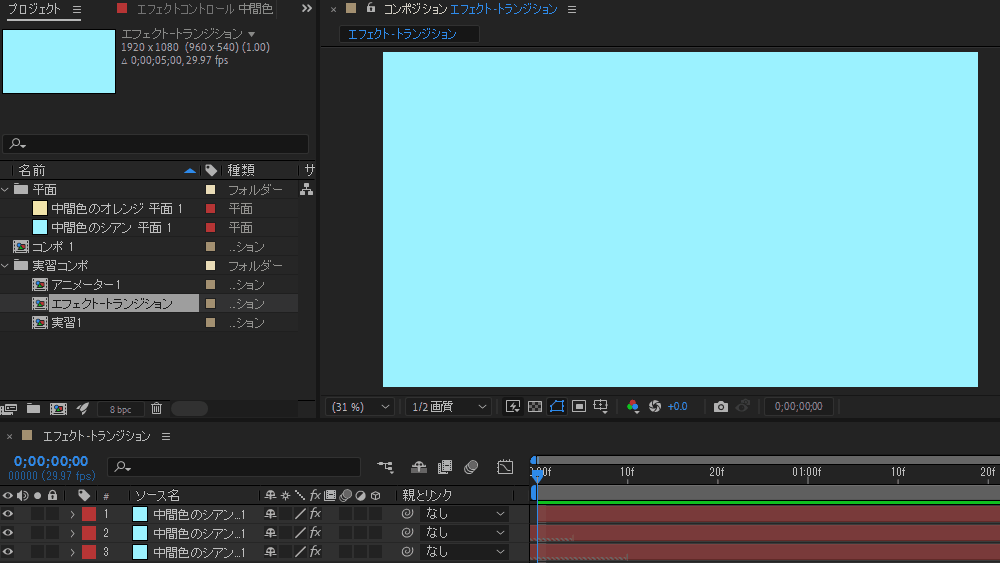This screenshot has width=1000, height=563.
Task: Click the Project panel search field
Action: pyautogui.click(x=156, y=144)
